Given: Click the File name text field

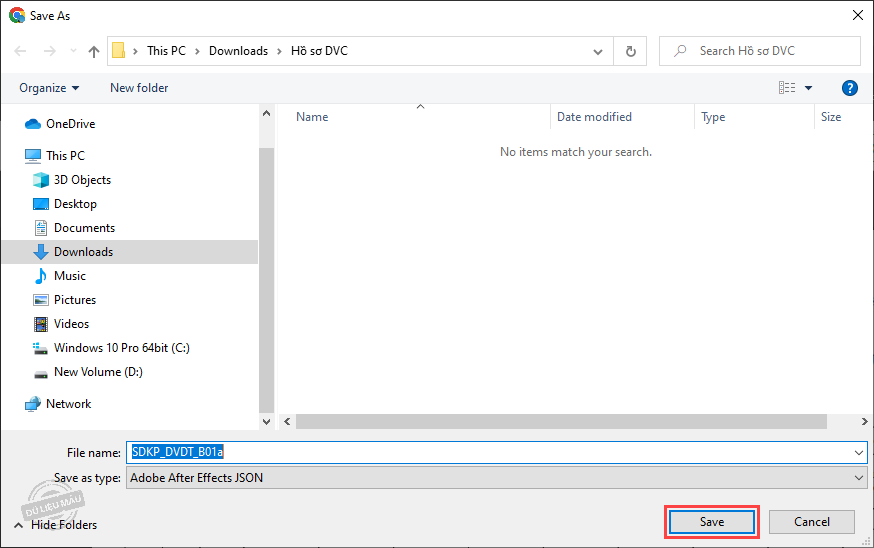Looking at the screenshot, I should 497,452.
